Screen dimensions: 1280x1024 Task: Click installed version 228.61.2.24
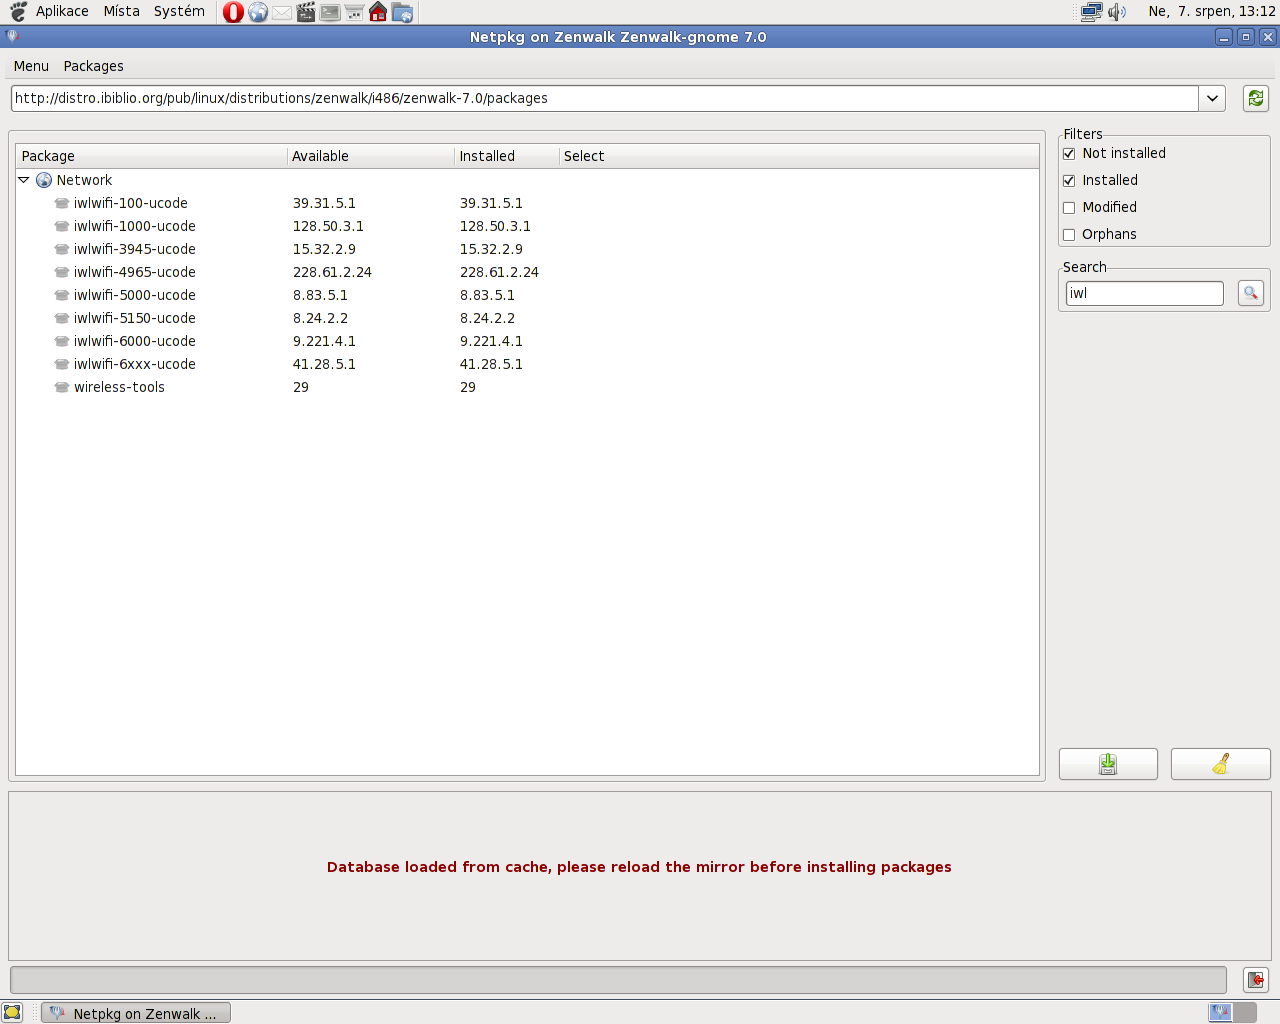499,272
